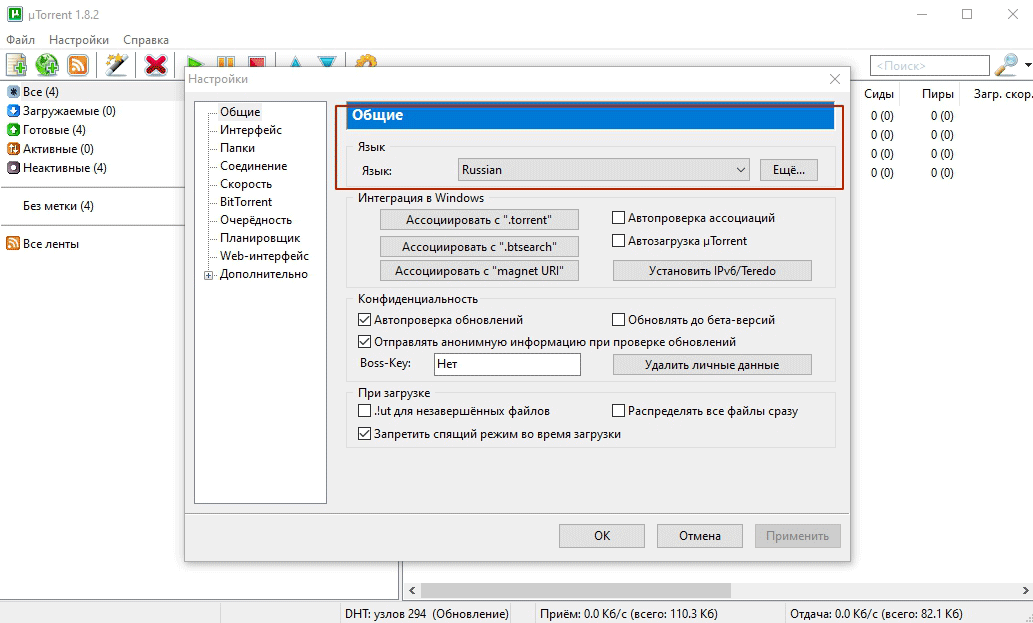Enable 'Обновлять до бета-версий' checkbox
Screen dimensions: 1033x623
[619, 319]
